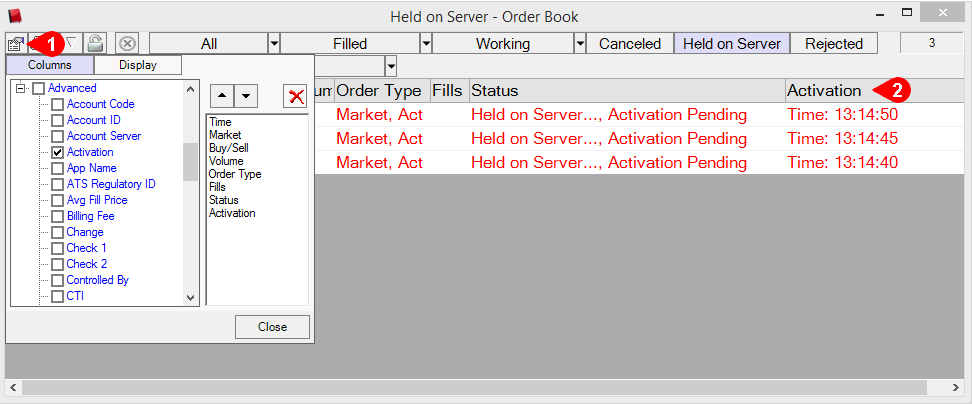972x404 pixels.
Task: Switch to the Display tab
Action: 138,65
